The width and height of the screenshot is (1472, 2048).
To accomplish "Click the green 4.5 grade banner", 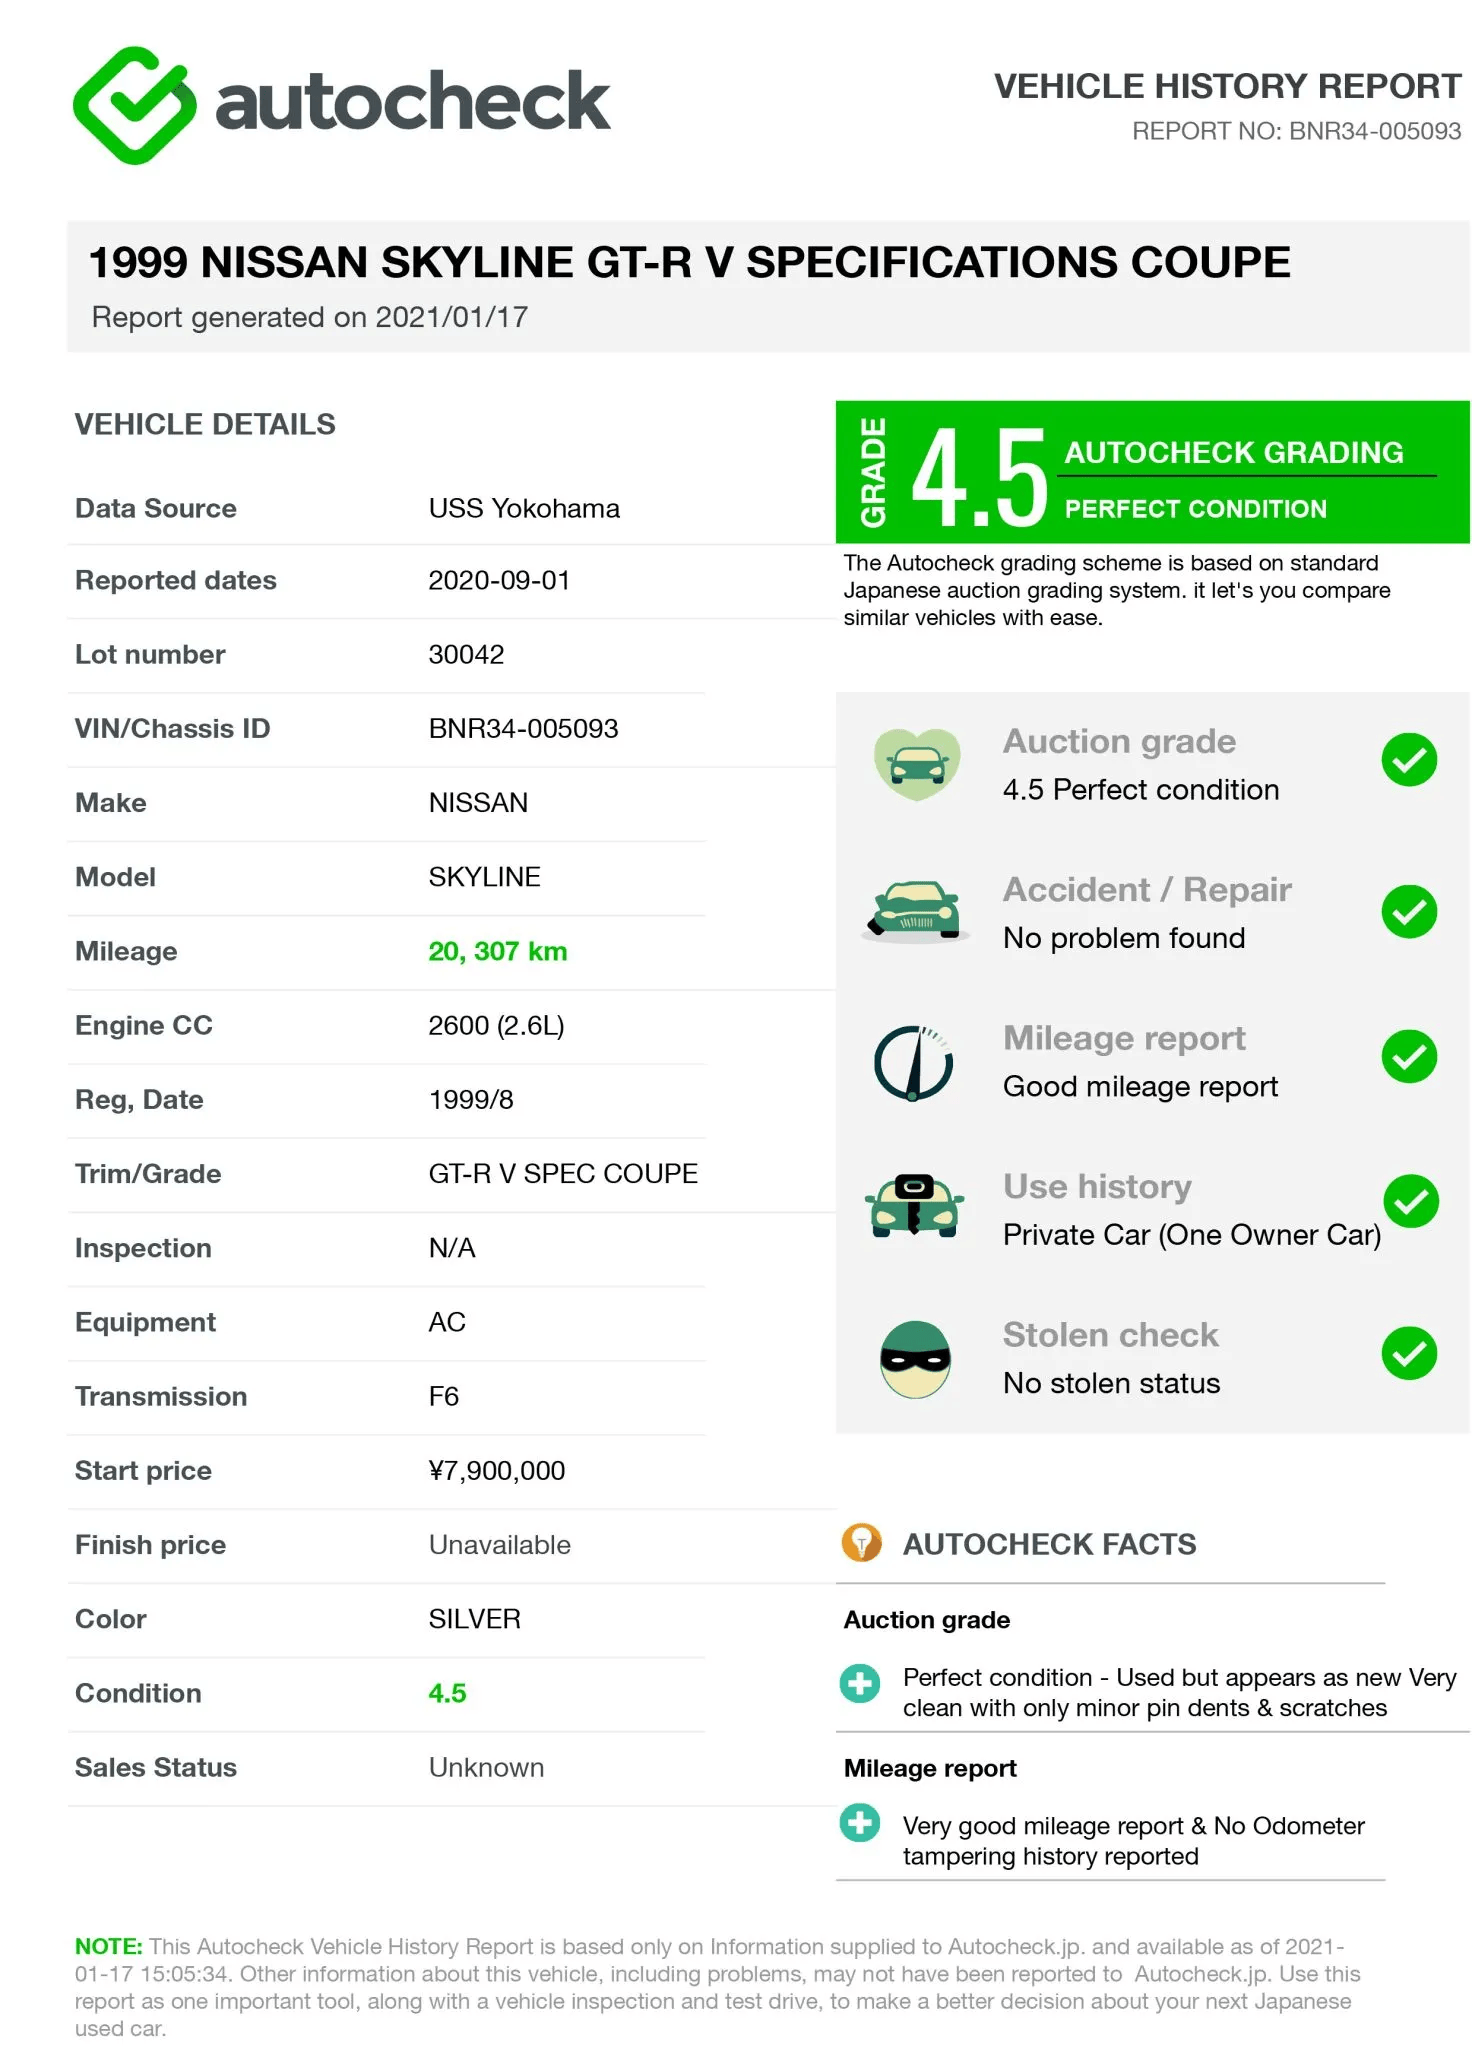I will pos(1152,472).
